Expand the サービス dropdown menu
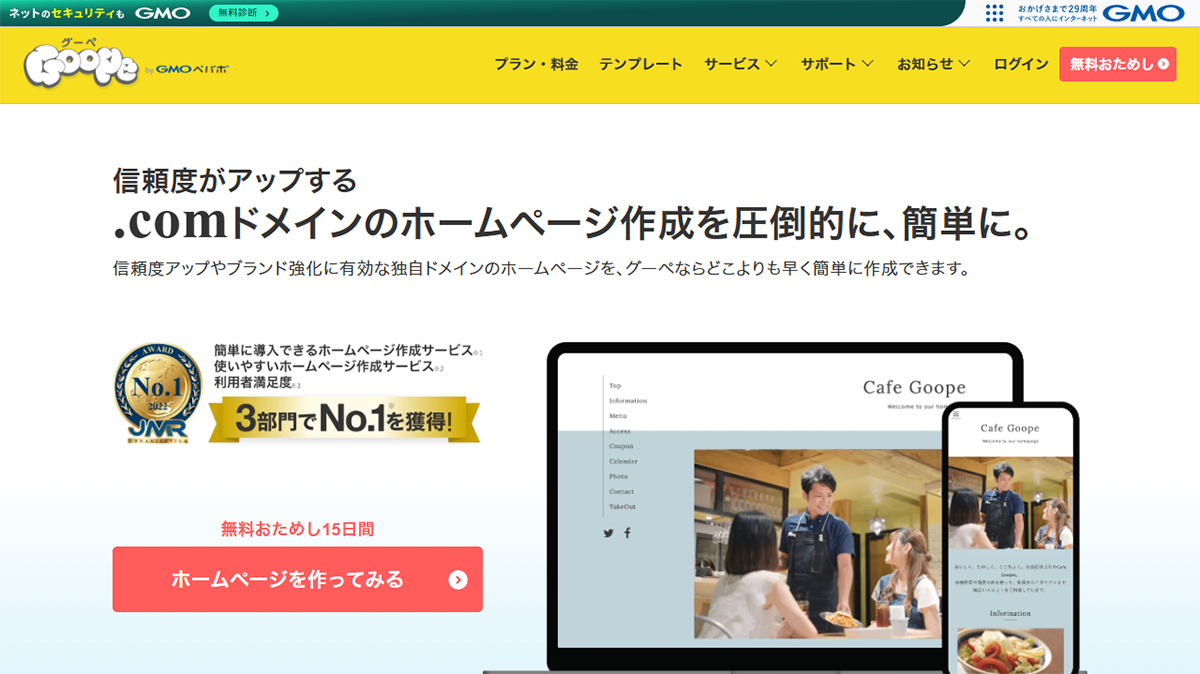The height and width of the screenshot is (674, 1200). point(740,63)
